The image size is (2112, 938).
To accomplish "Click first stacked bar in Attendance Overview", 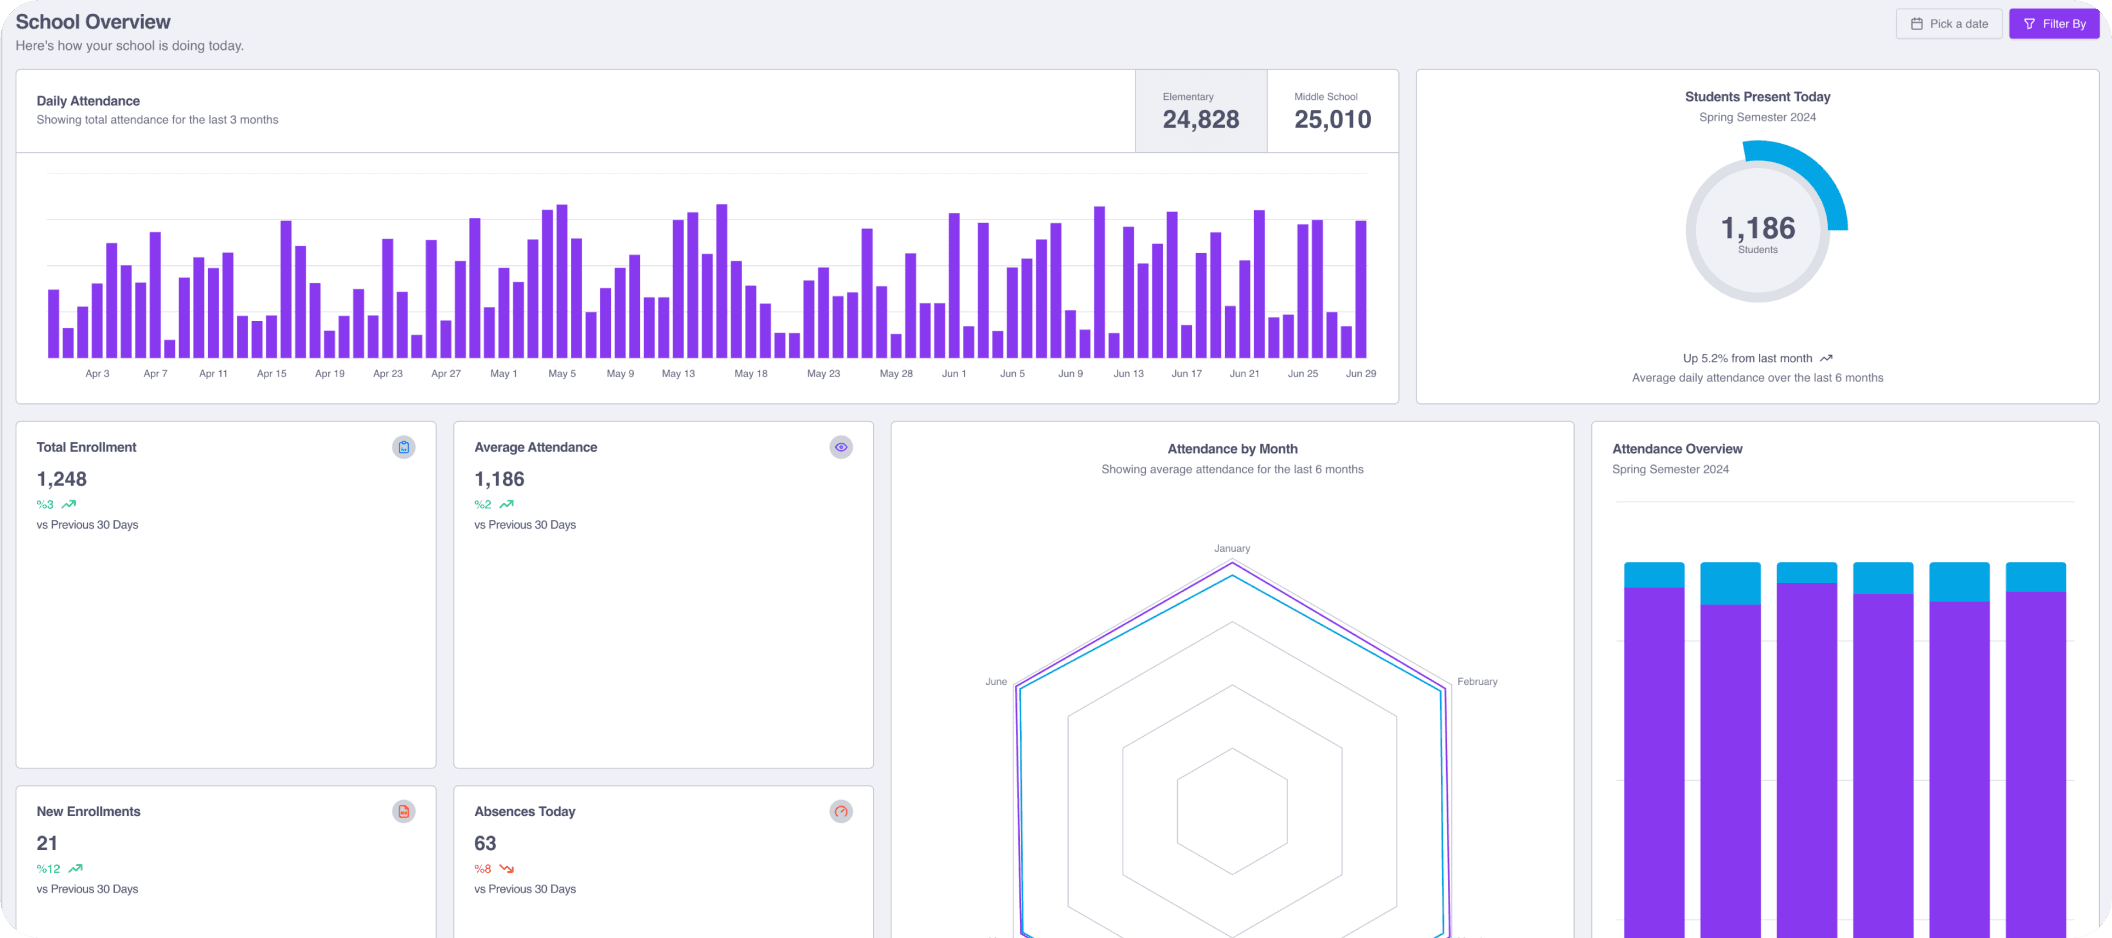I will [x=1654, y=750].
